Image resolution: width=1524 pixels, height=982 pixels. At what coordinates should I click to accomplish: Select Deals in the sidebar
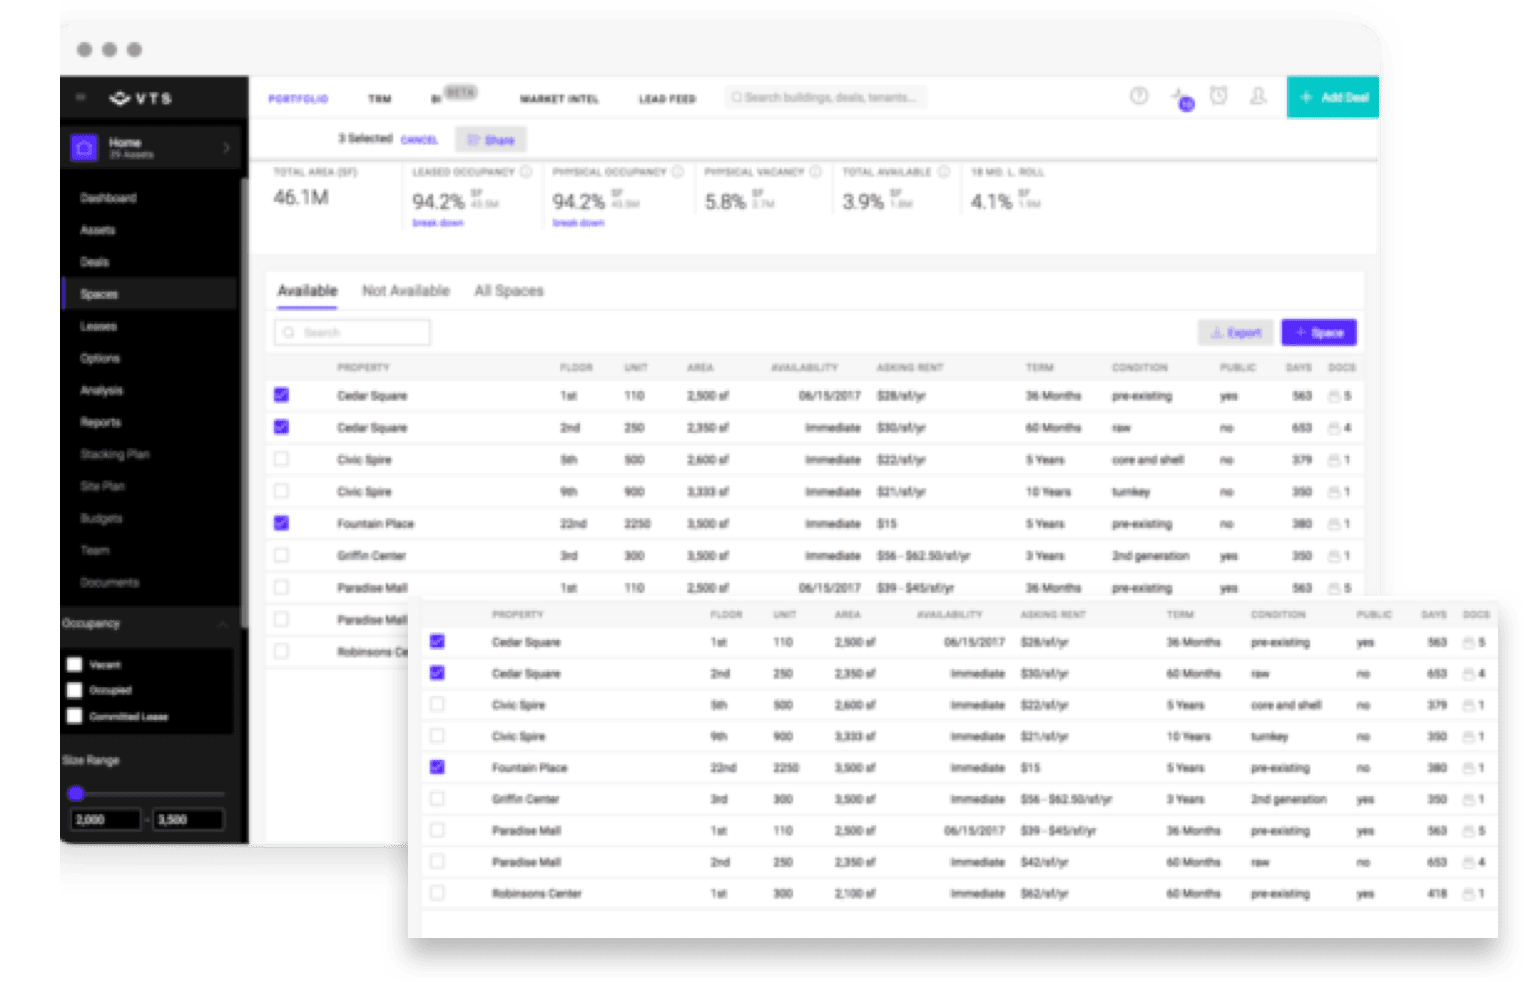(x=95, y=262)
